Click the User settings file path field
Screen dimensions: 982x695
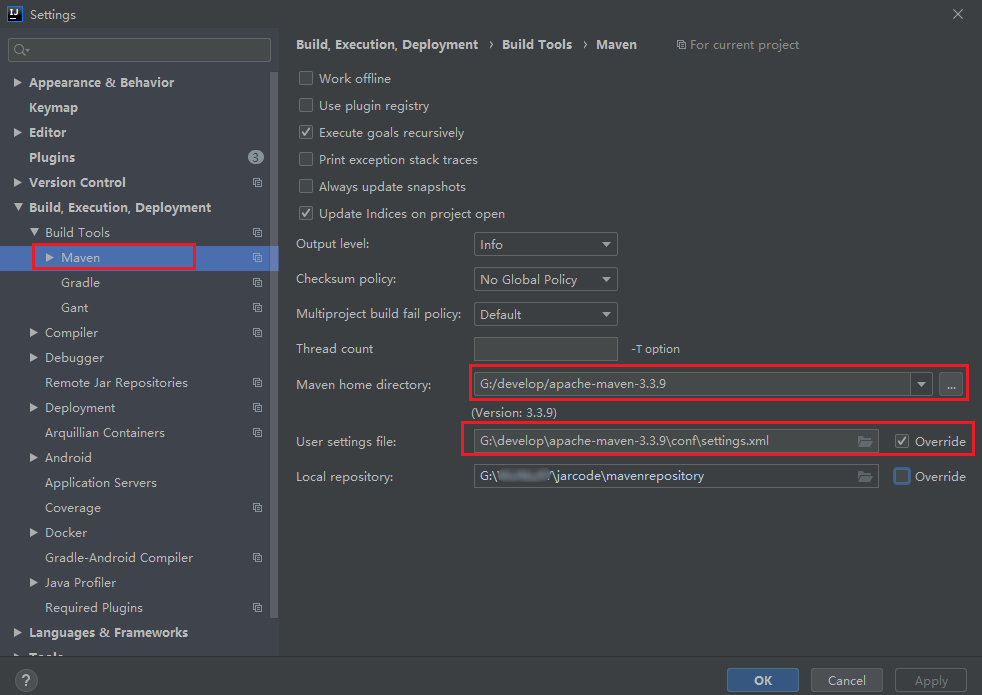pyautogui.click(x=676, y=441)
